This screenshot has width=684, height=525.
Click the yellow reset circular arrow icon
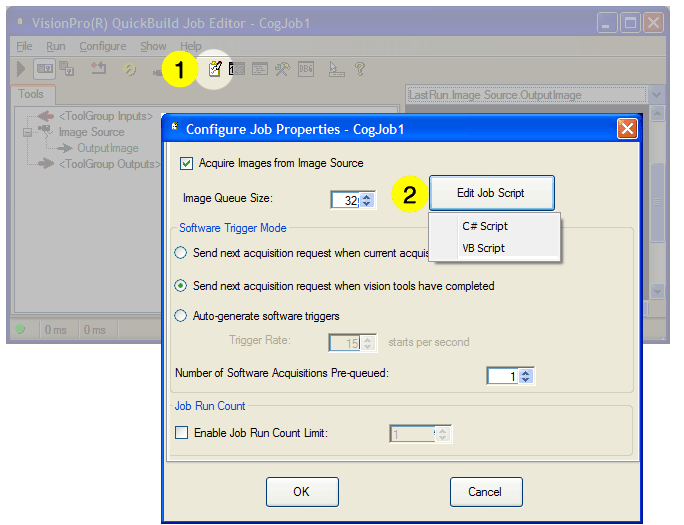[x=129, y=69]
